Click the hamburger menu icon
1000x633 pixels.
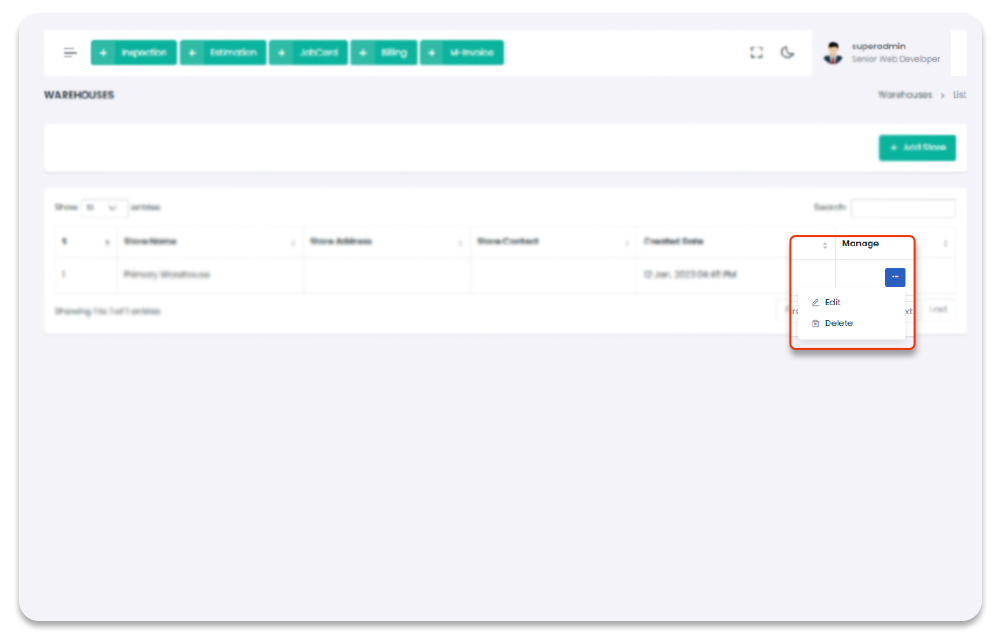70,53
